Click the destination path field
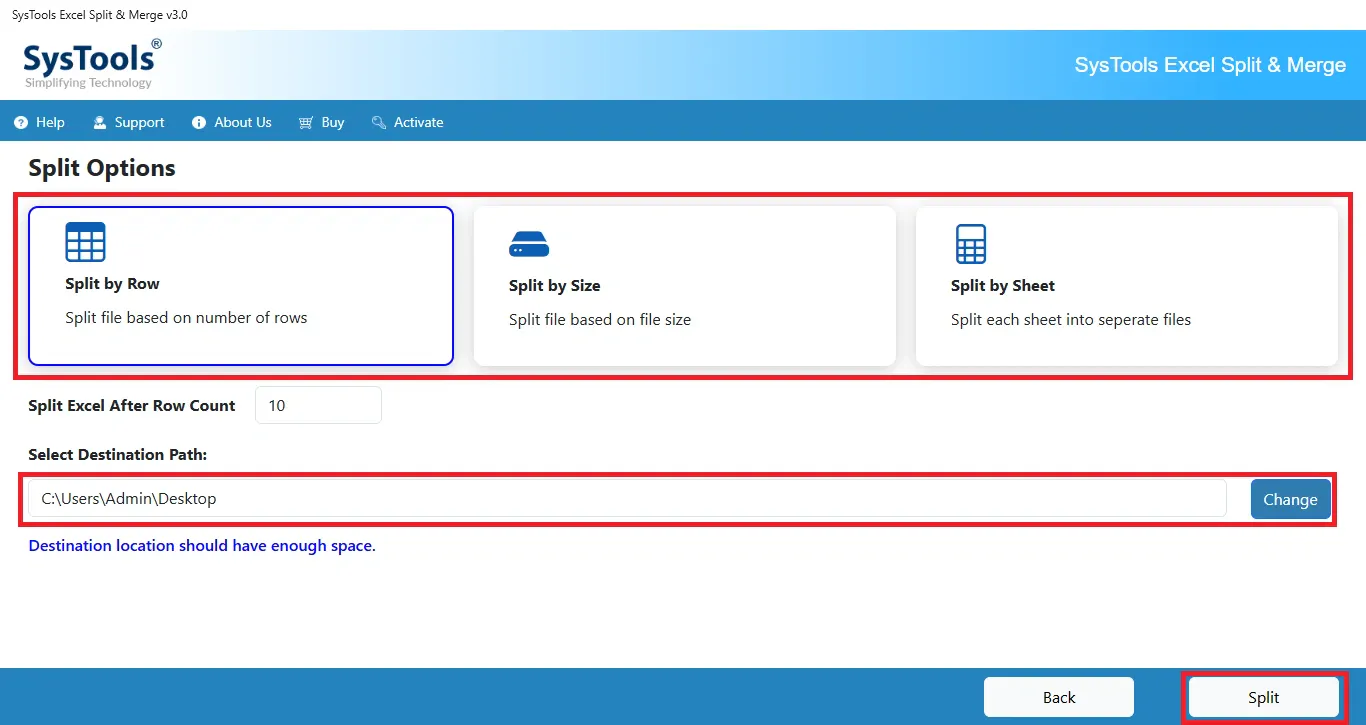 [x=627, y=498]
